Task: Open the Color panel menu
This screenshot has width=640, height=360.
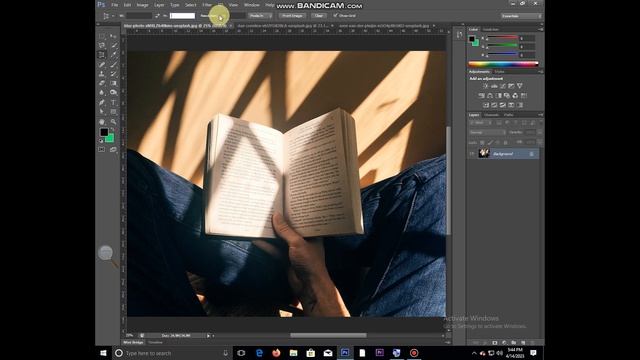Action: coord(540,29)
